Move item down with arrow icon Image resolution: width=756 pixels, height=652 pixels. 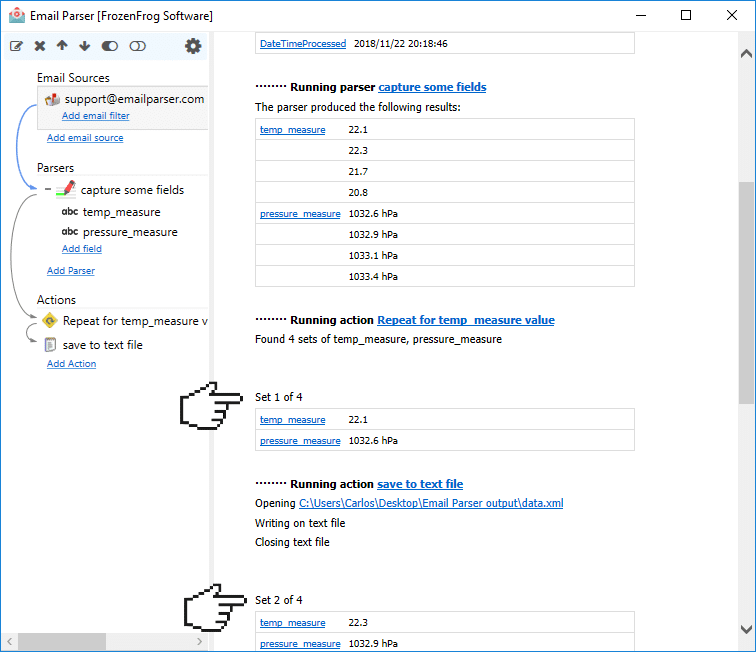click(x=85, y=46)
